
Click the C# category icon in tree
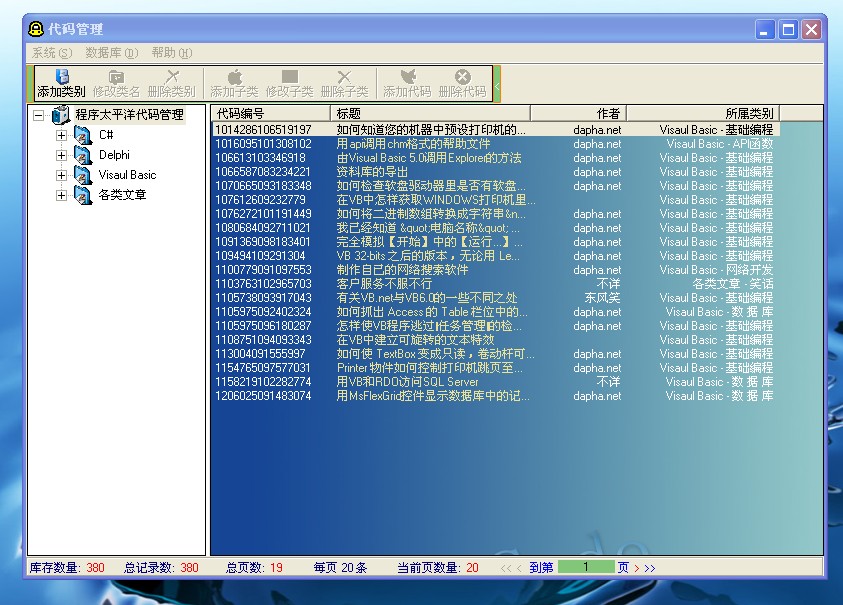point(83,135)
